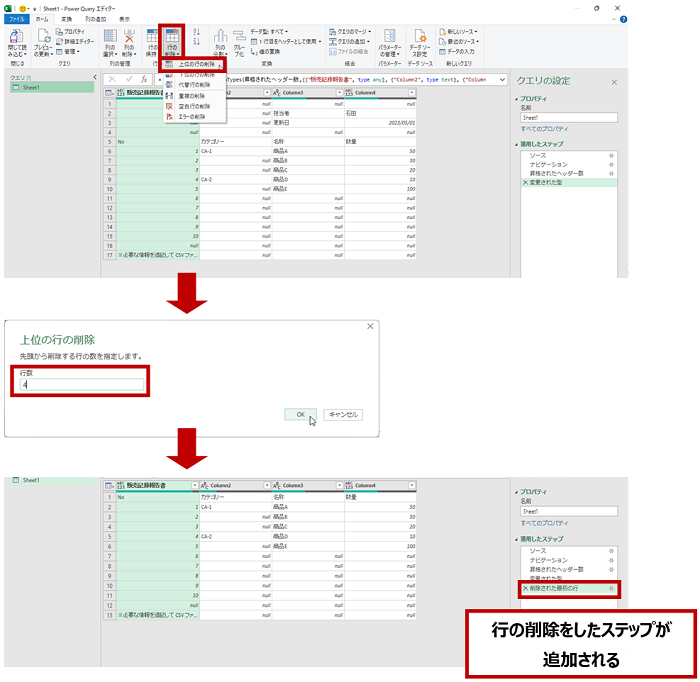Open the 変換 ribbon tab
The height and width of the screenshot is (682, 700).
coord(66,19)
